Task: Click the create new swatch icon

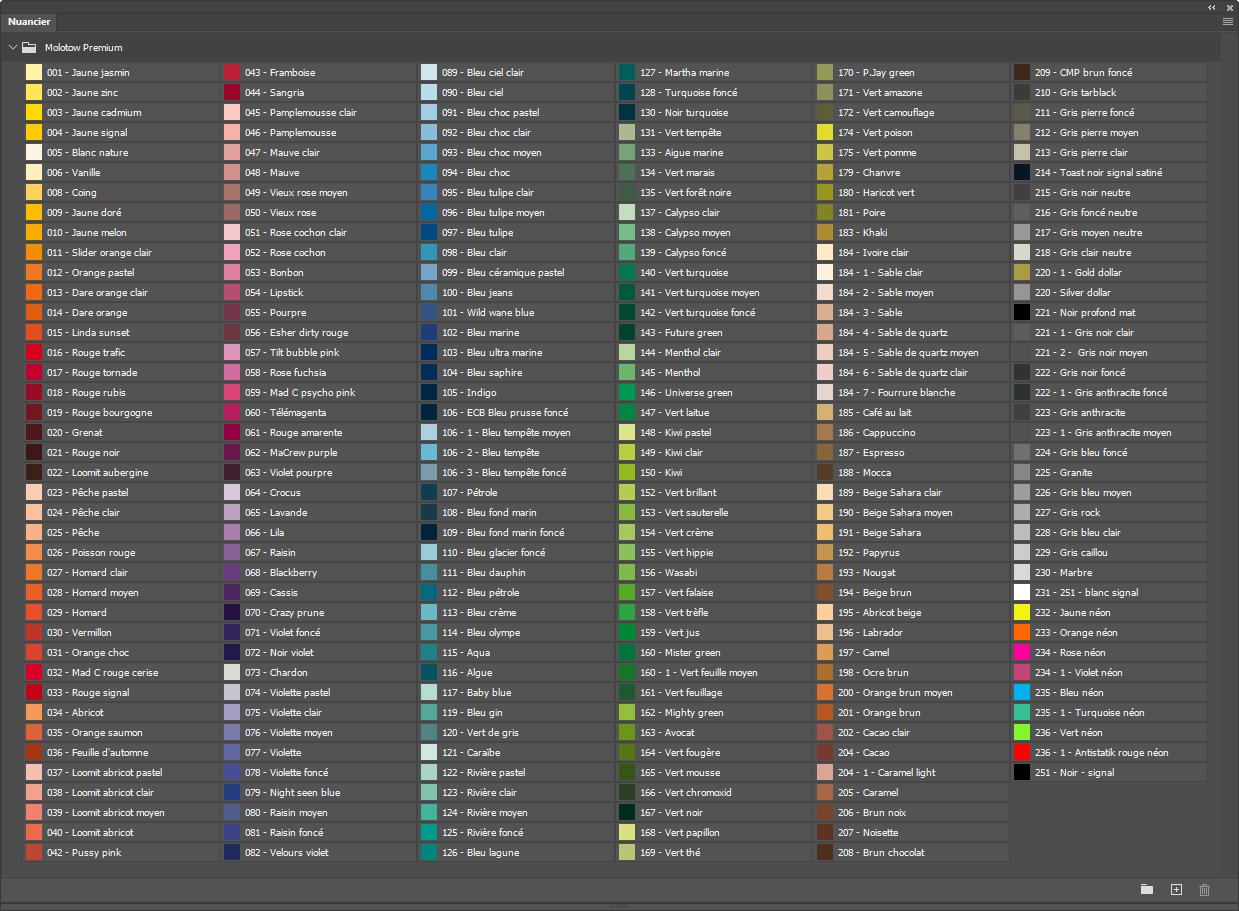Action: (x=1176, y=890)
